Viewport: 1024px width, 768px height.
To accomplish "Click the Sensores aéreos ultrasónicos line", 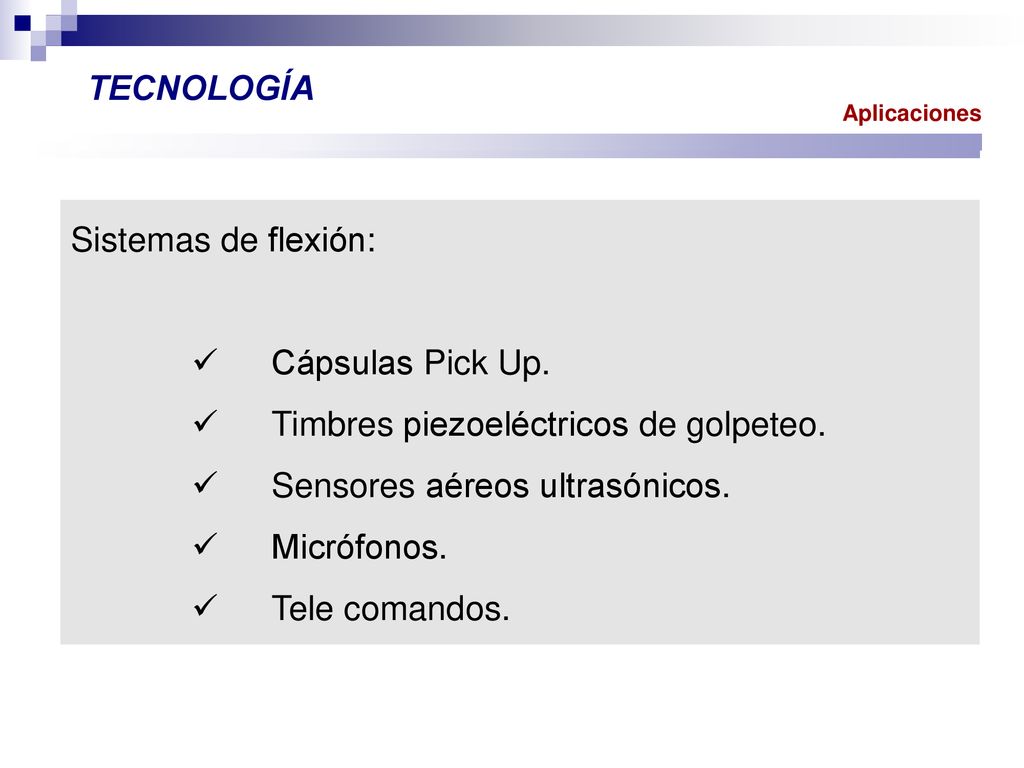I will pyautogui.click(x=500, y=486).
